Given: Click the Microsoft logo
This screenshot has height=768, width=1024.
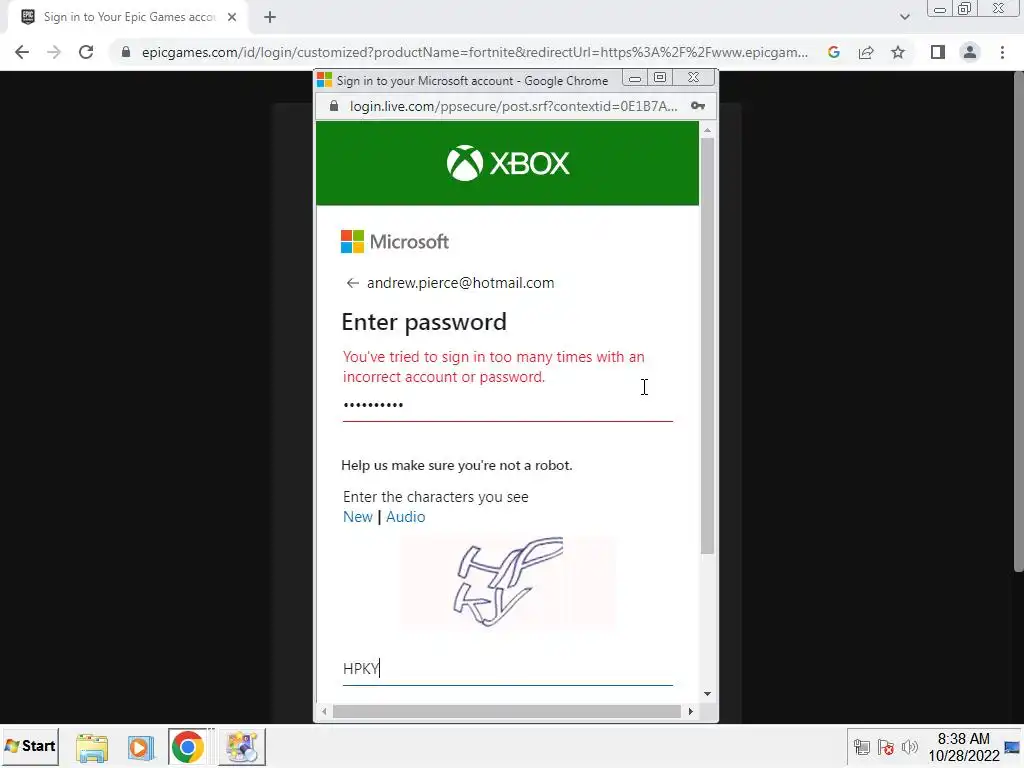Looking at the screenshot, I should (x=394, y=242).
